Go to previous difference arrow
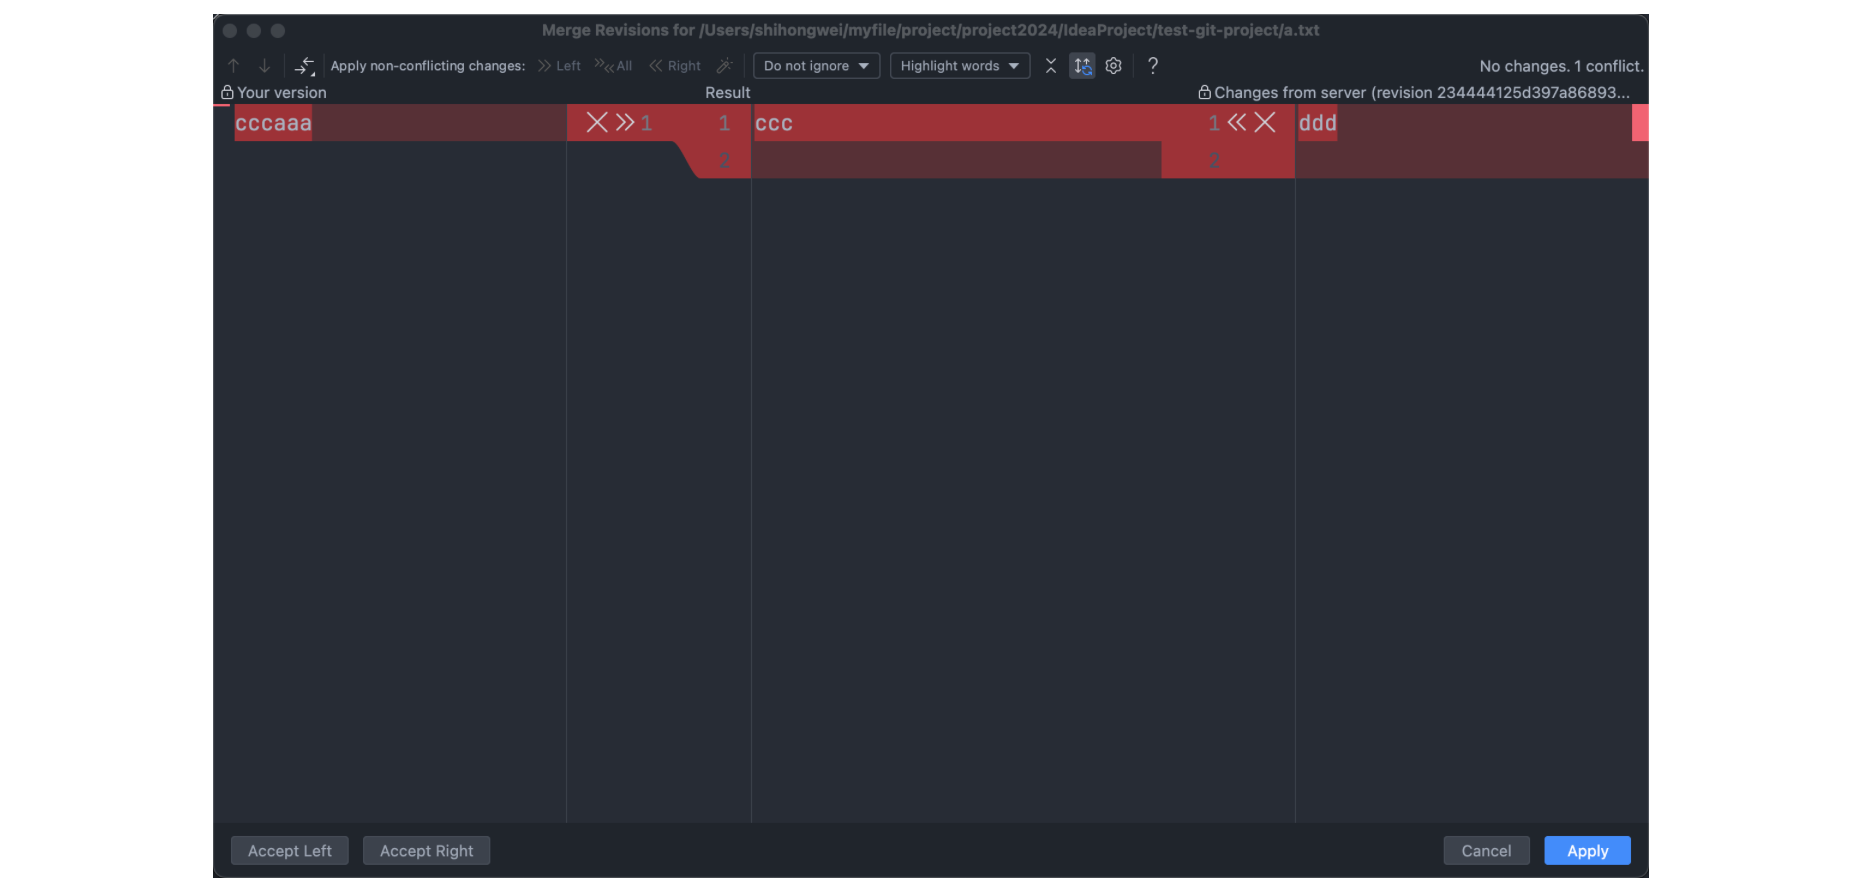1862x888 pixels. click(233, 66)
